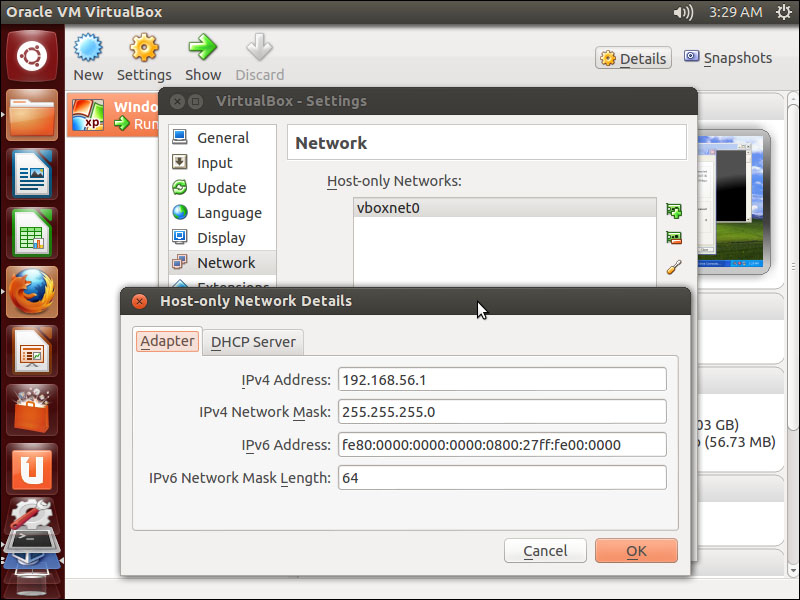The width and height of the screenshot is (800, 600).
Task: Select Input settings category
Action: coord(222,163)
